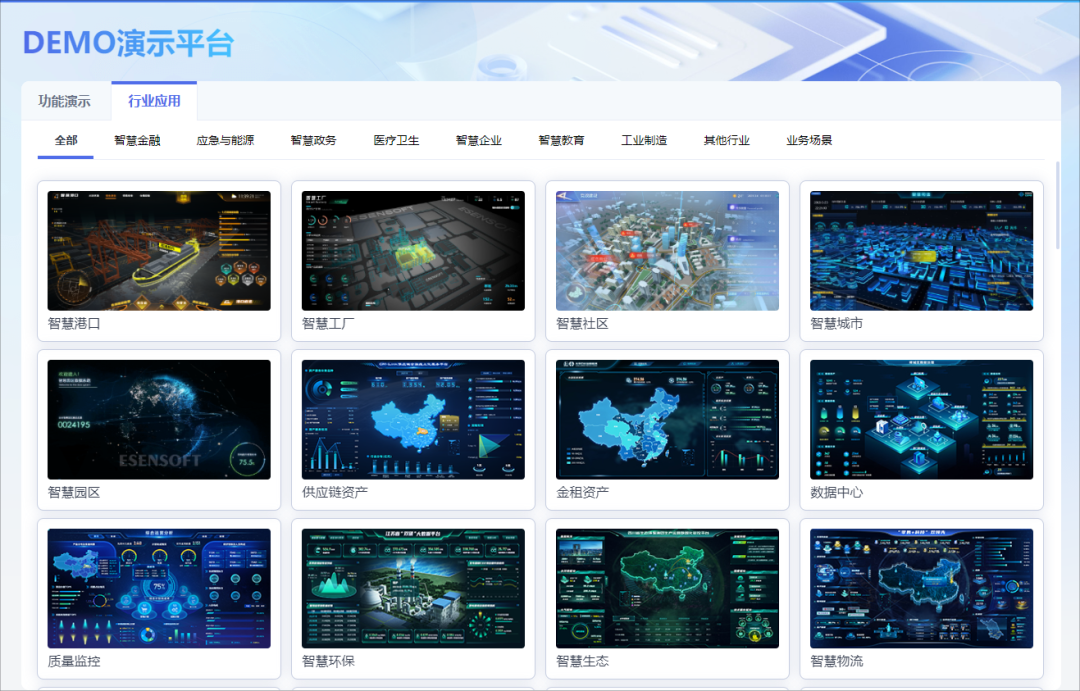
Task: Open the 业务场景 category
Action: 809,140
